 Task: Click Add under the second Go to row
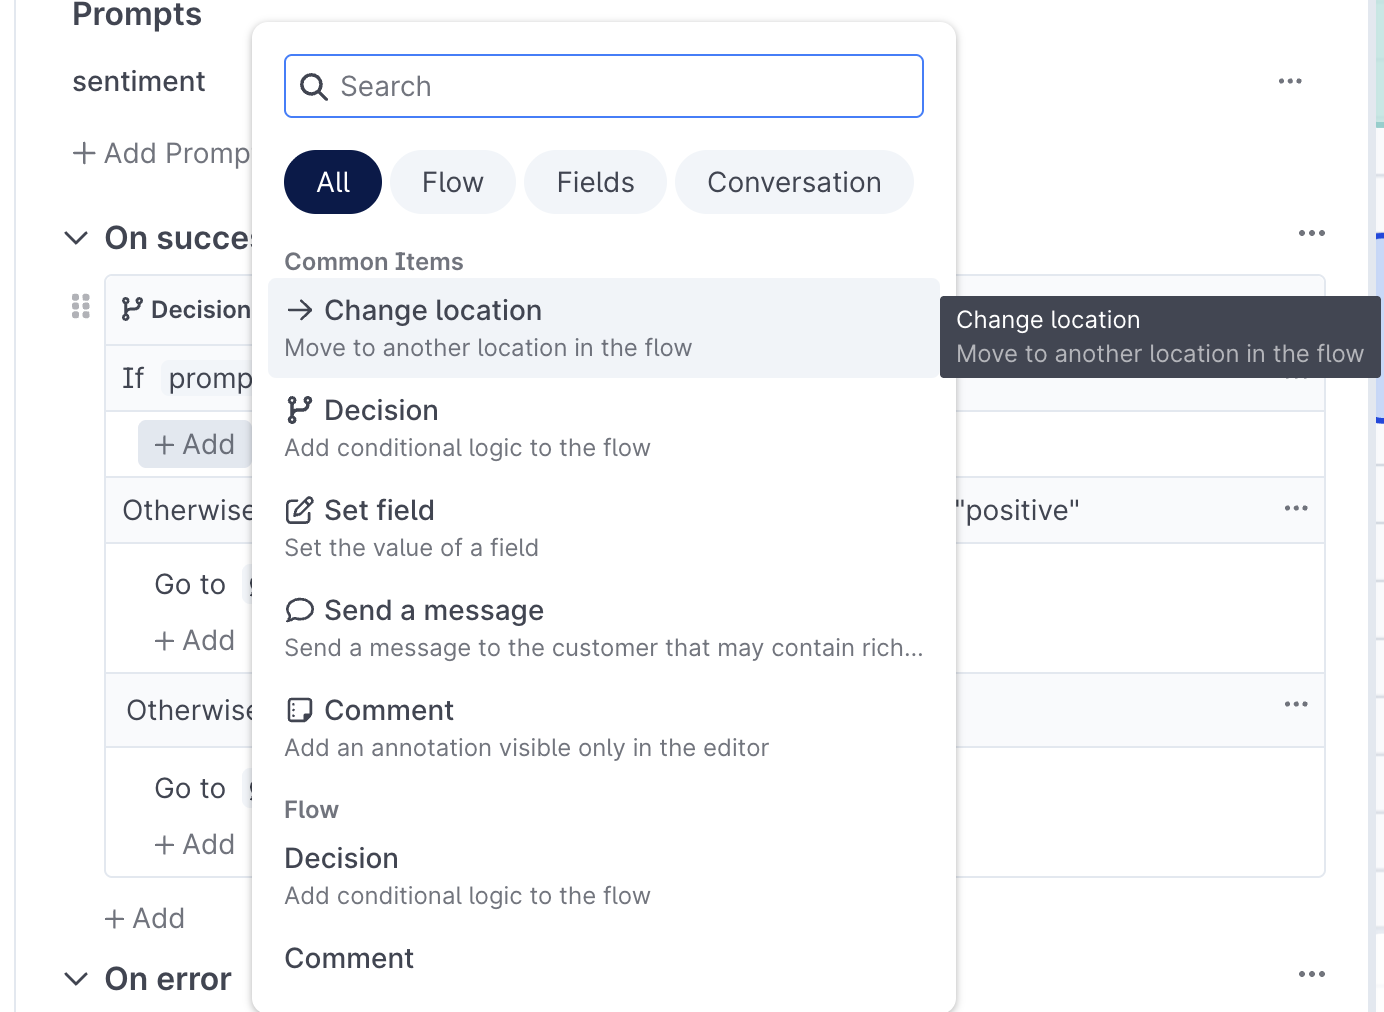(195, 844)
